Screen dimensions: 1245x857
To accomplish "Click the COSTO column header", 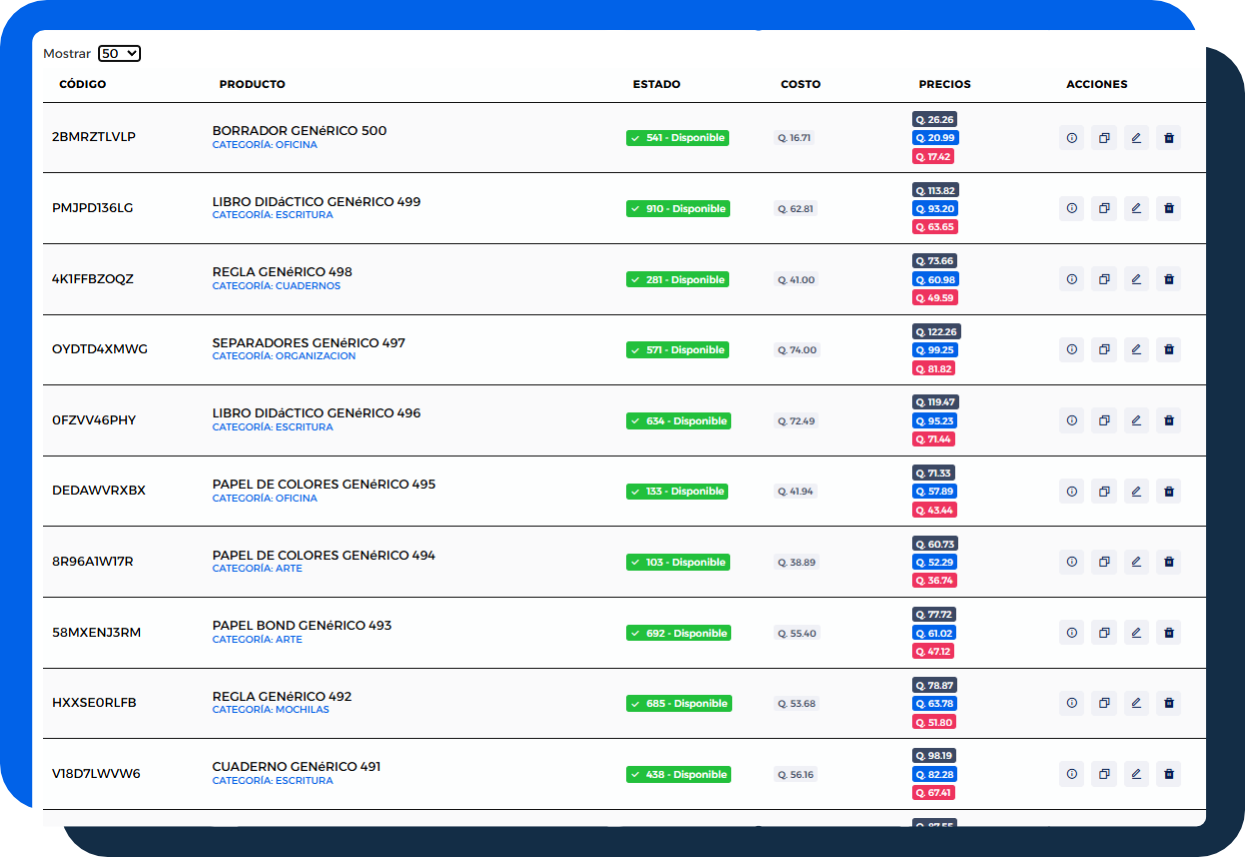I will click(801, 84).
